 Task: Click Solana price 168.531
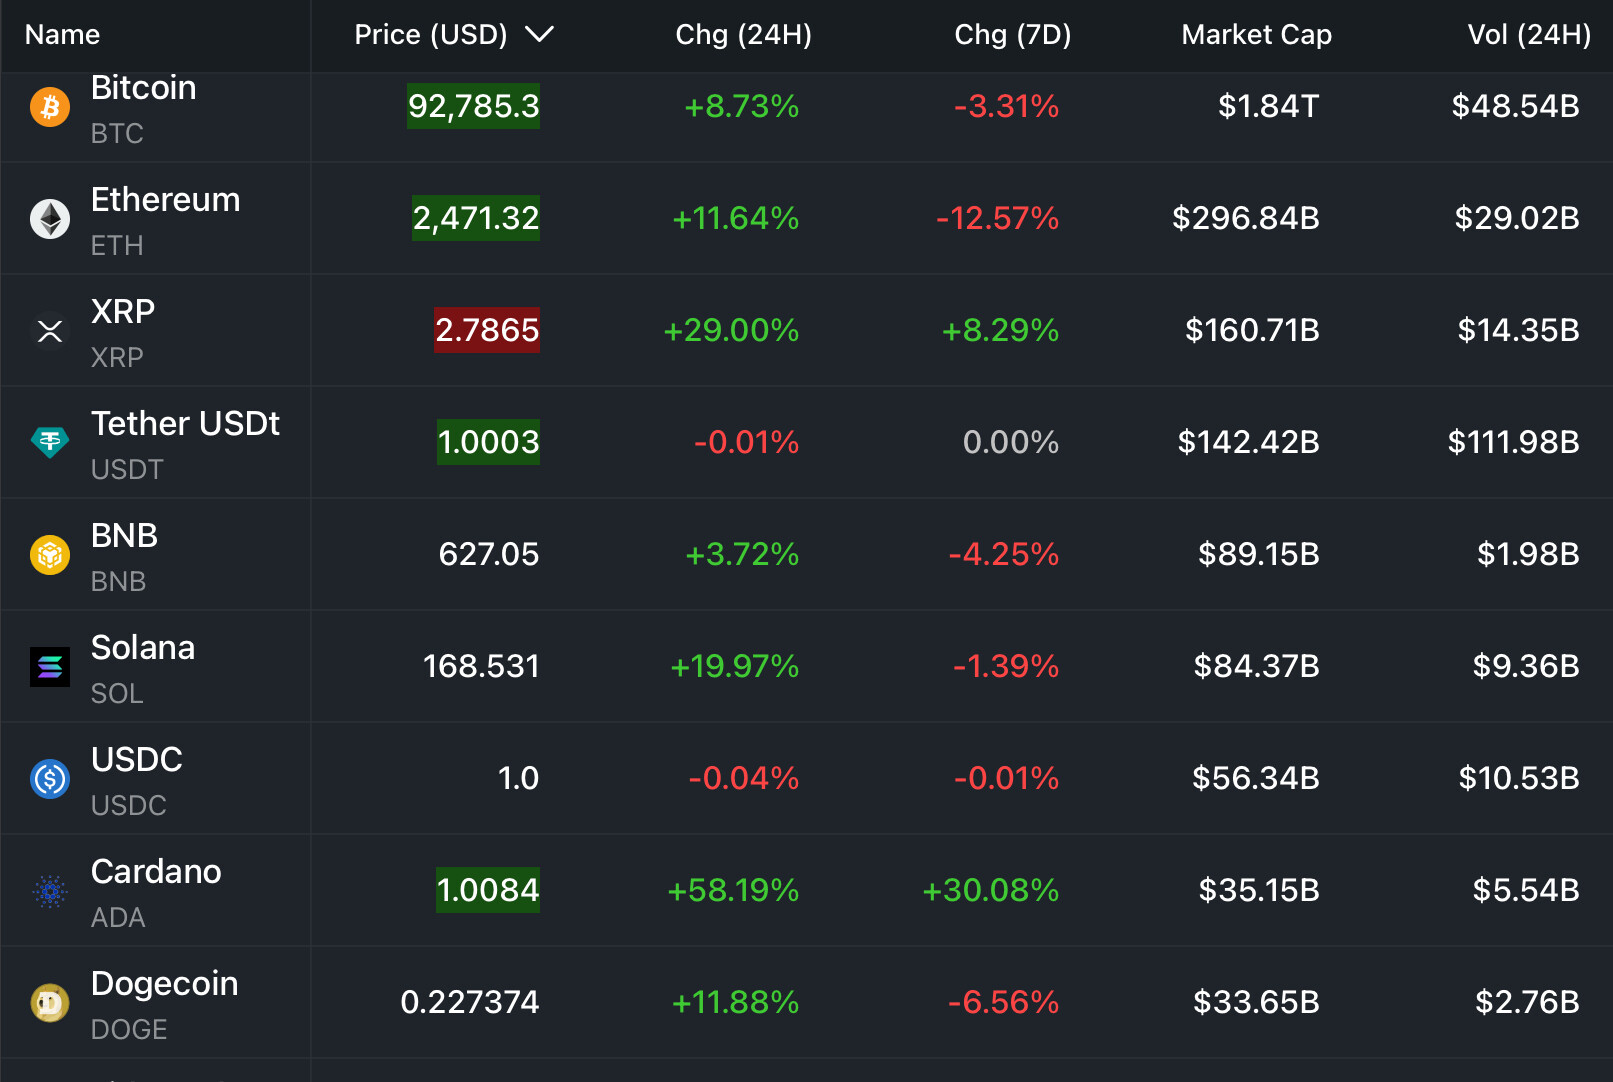tap(481, 666)
